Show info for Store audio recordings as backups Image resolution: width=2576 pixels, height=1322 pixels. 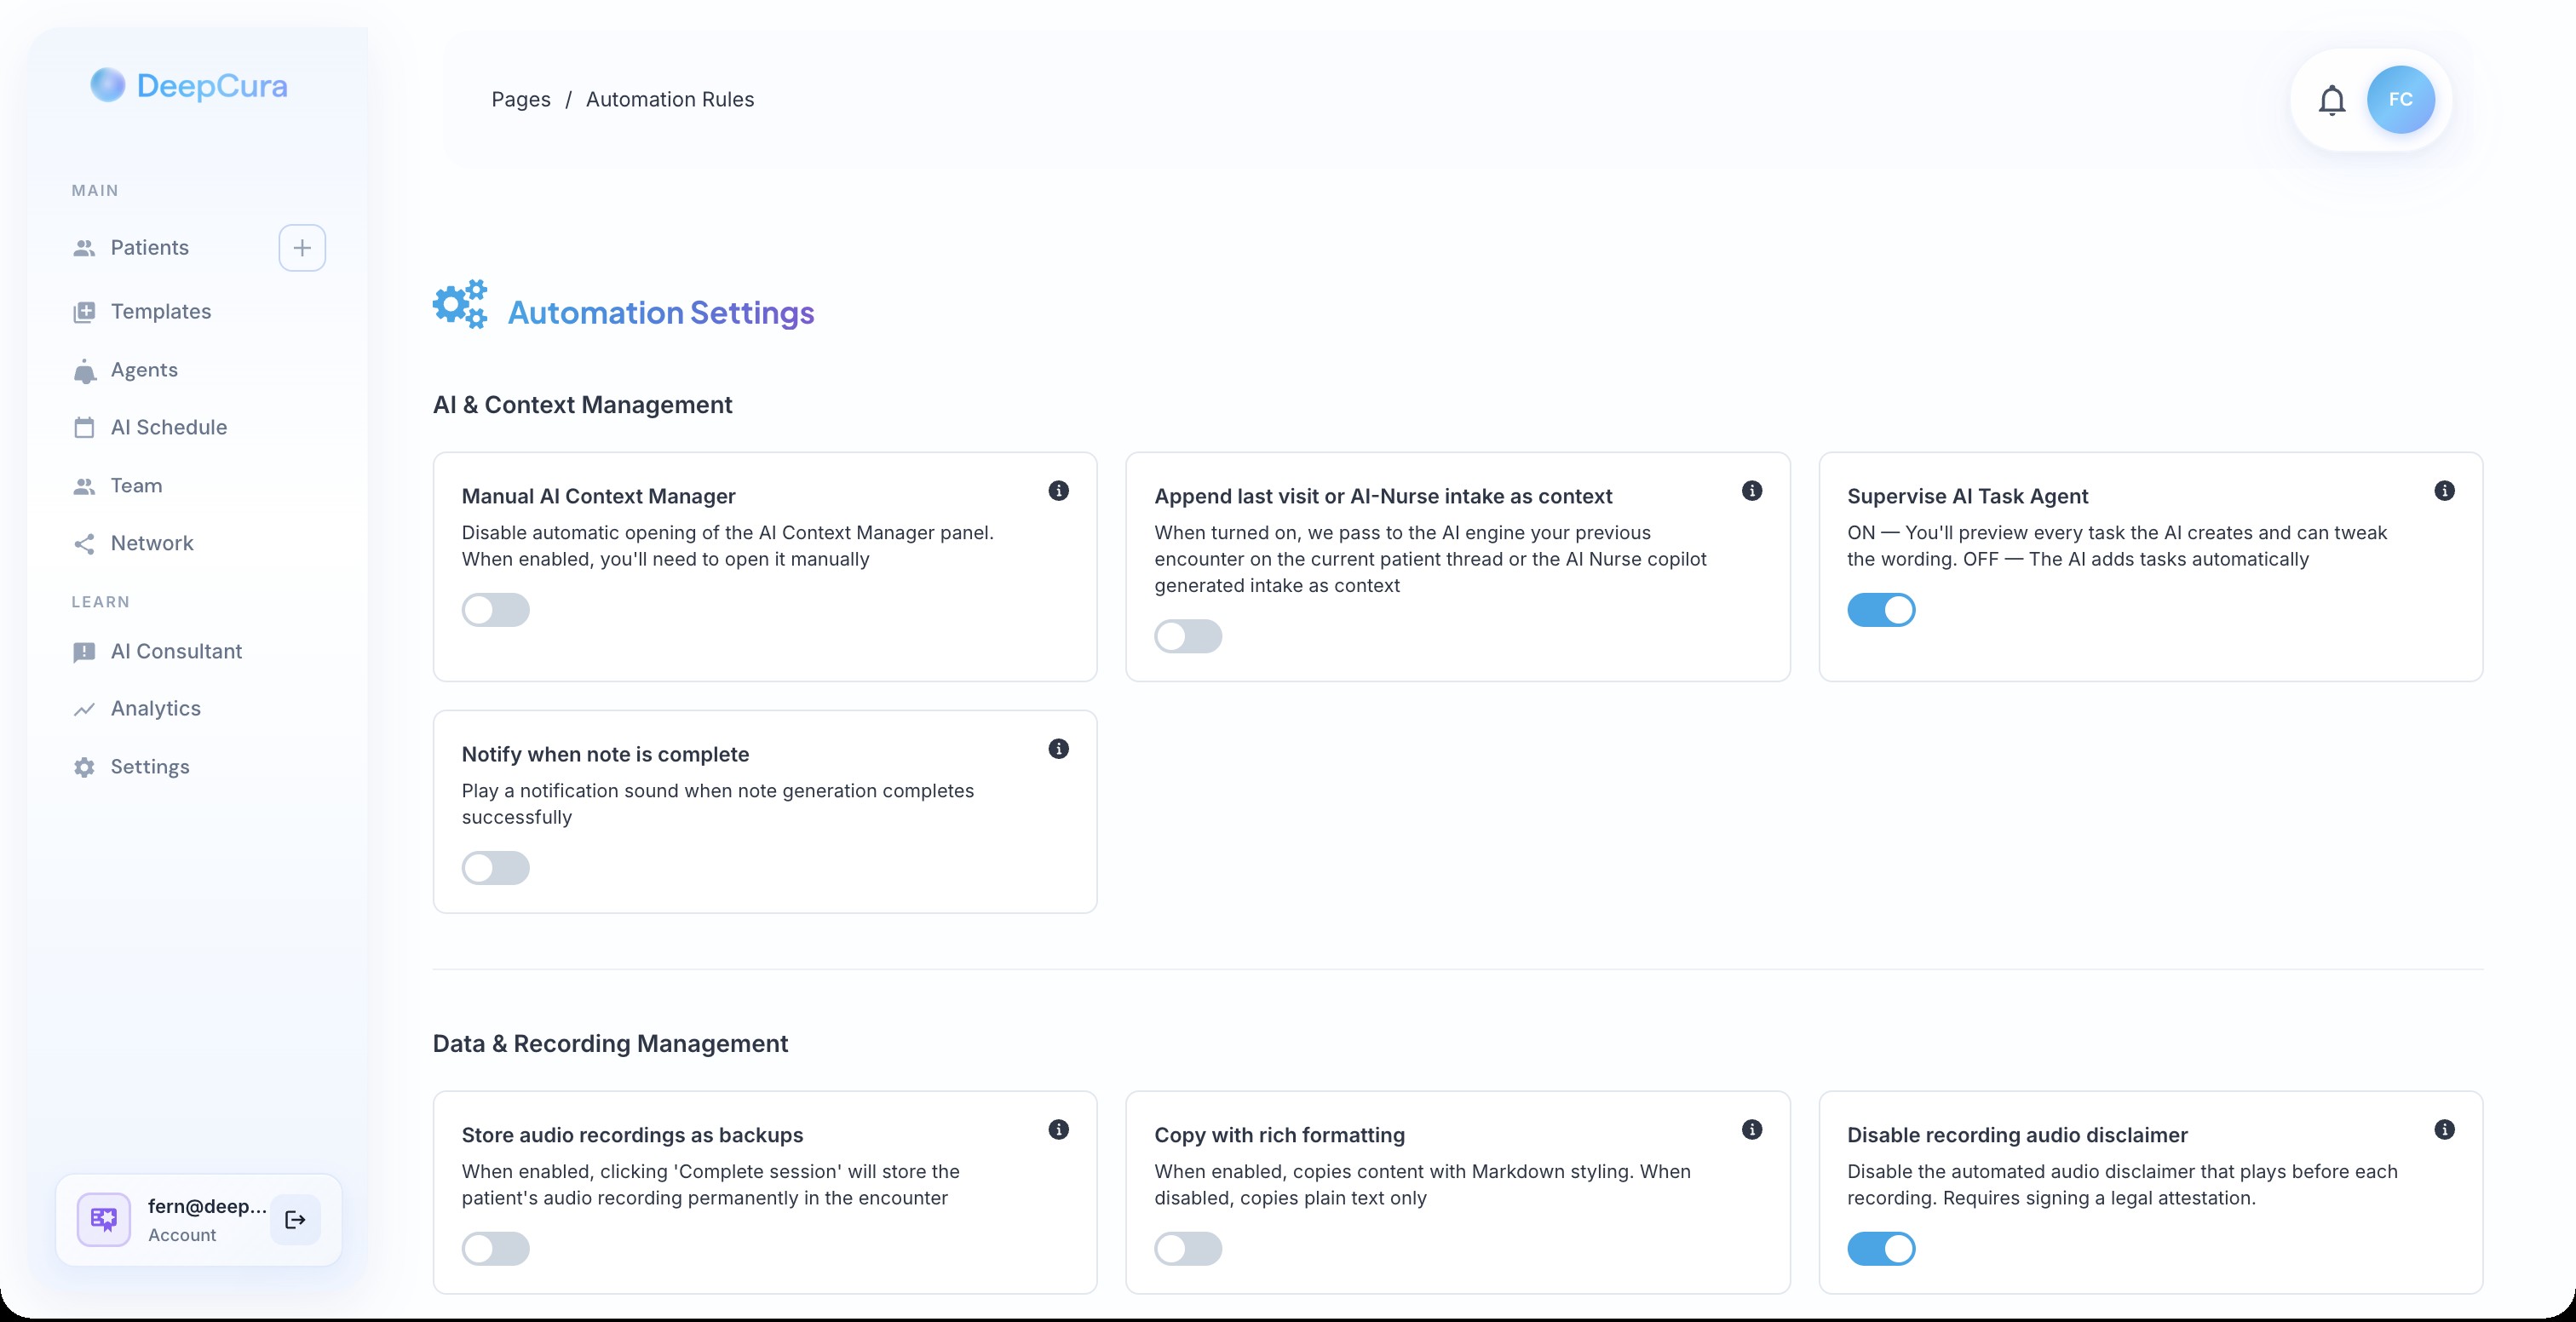click(1058, 1130)
